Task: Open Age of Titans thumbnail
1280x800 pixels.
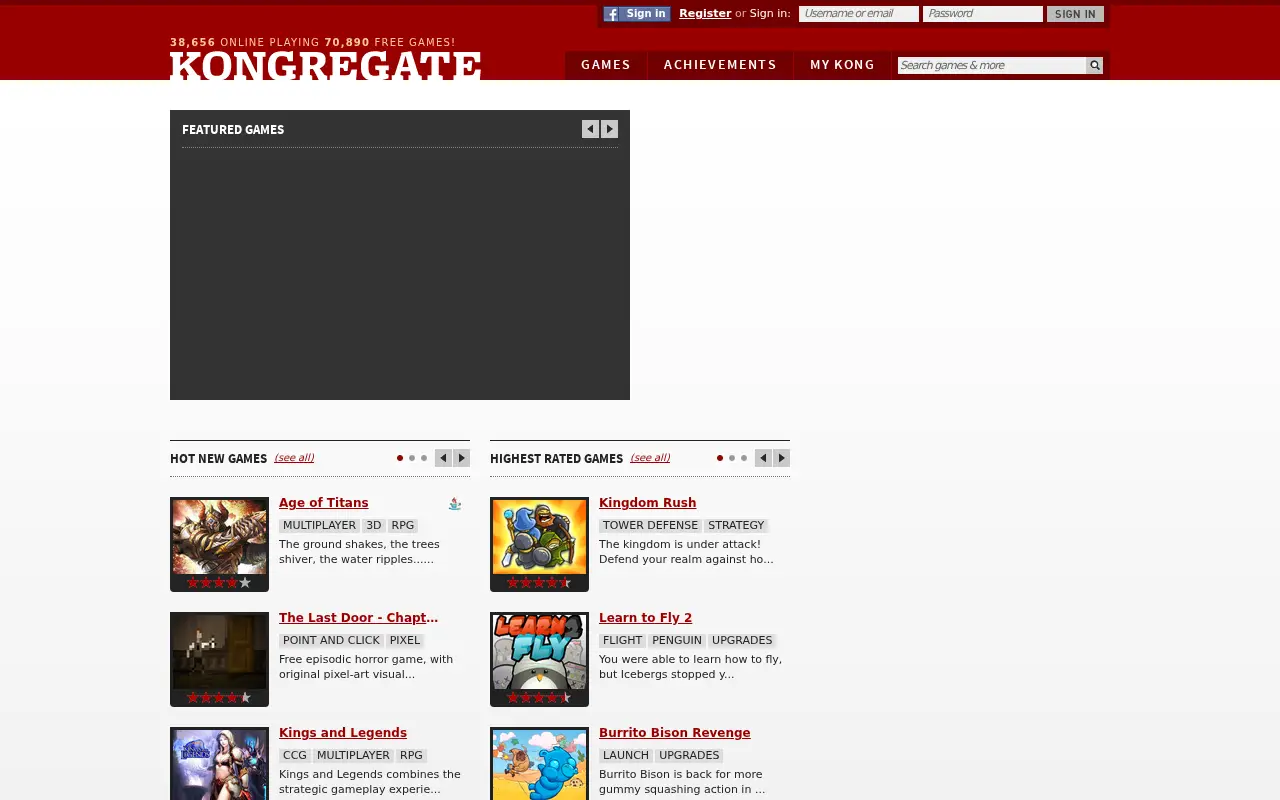Action: (x=220, y=536)
